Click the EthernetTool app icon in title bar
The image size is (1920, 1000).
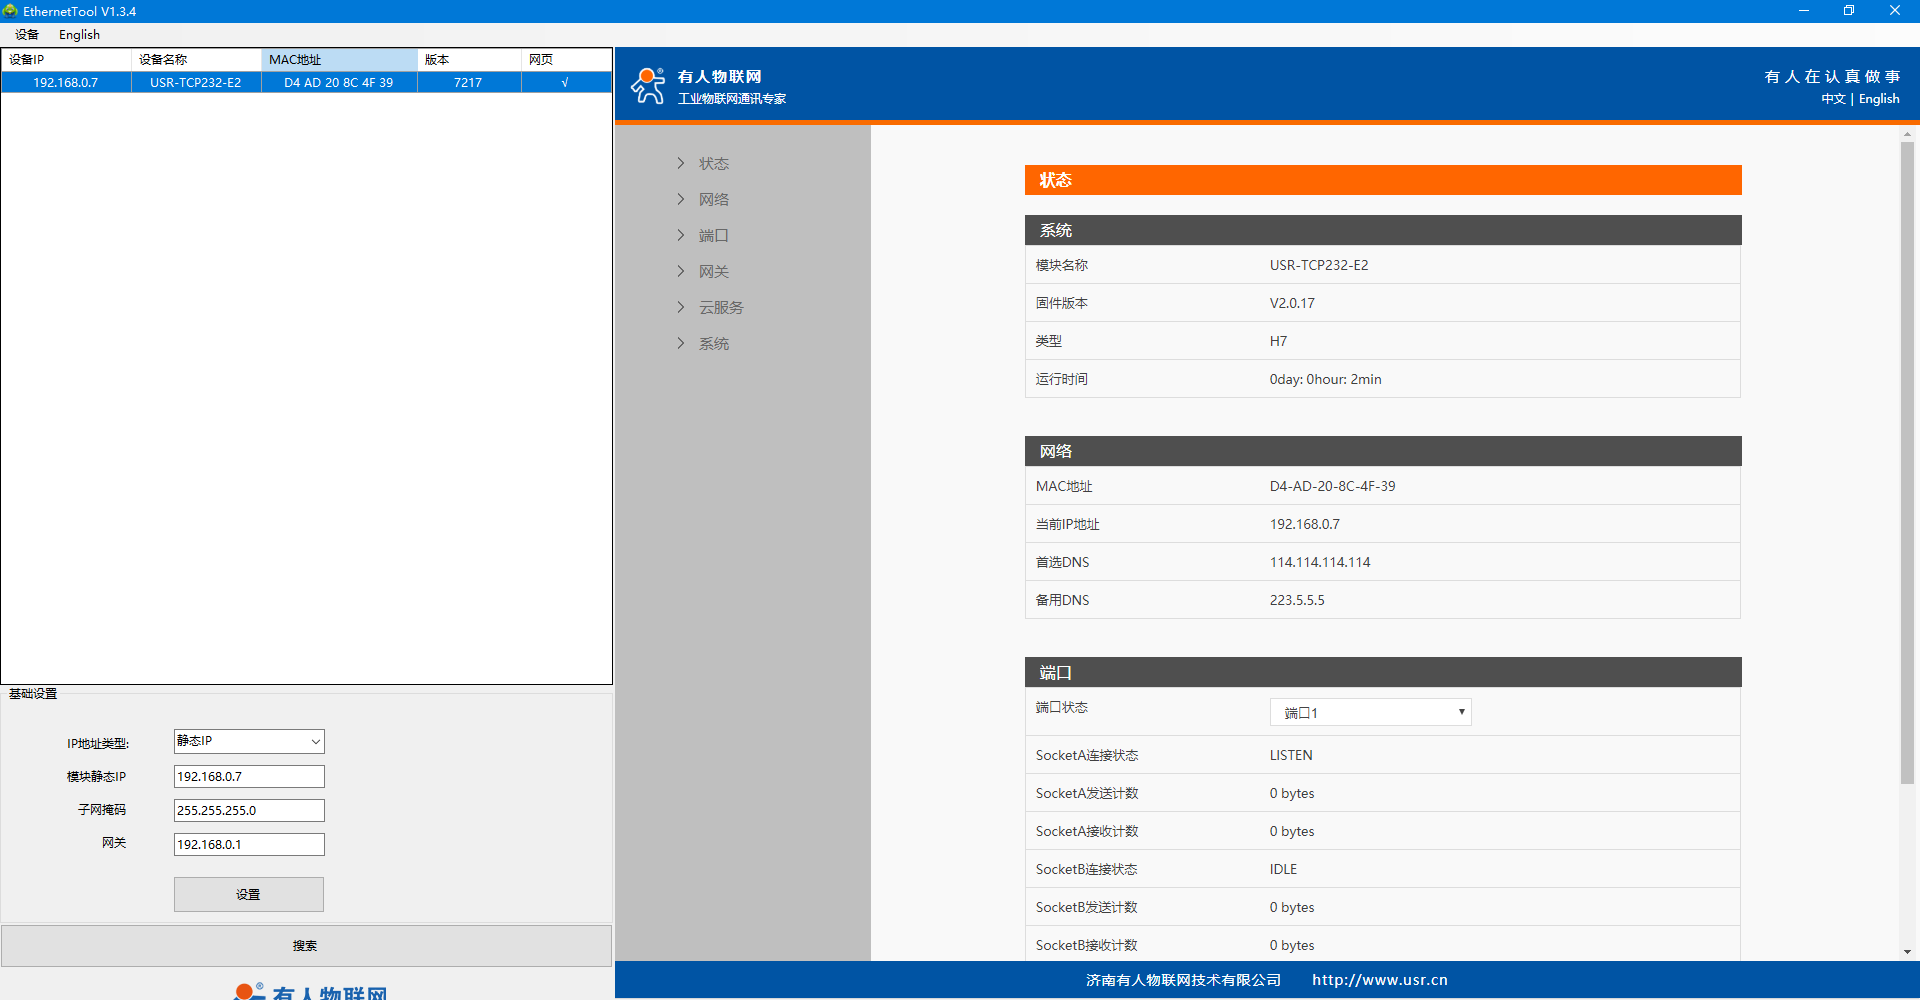[11, 11]
